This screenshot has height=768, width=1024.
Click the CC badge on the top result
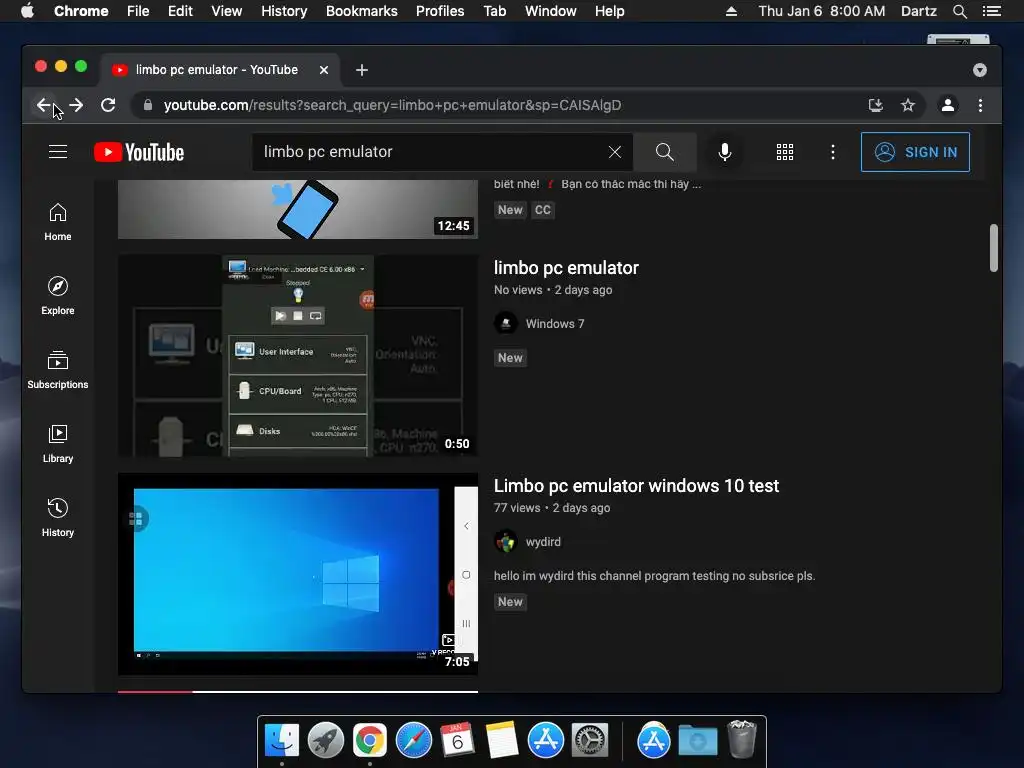click(543, 210)
